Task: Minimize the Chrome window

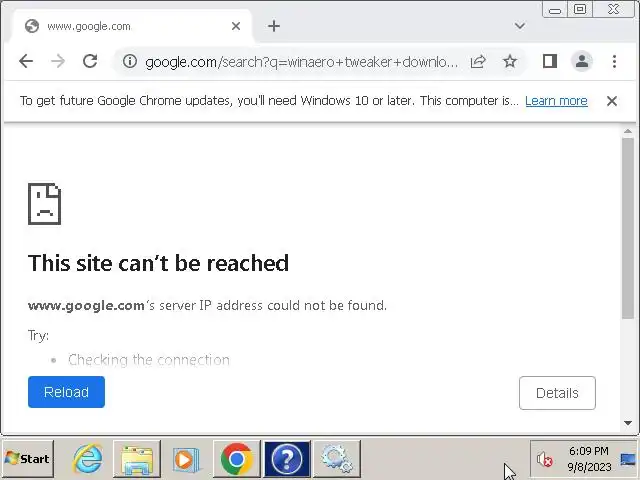Action: [x=555, y=10]
